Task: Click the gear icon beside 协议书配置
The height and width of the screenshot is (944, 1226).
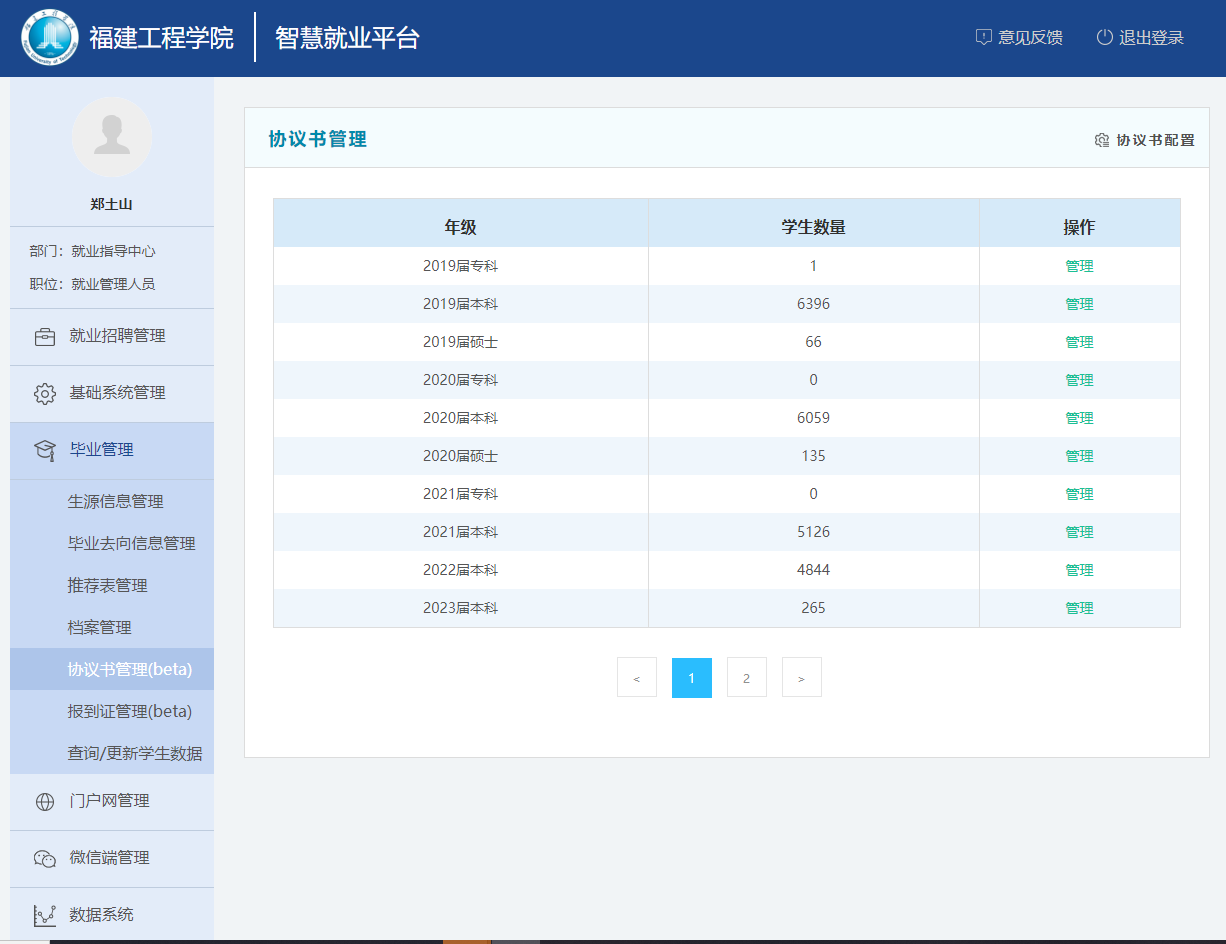Action: click(x=1102, y=140)
